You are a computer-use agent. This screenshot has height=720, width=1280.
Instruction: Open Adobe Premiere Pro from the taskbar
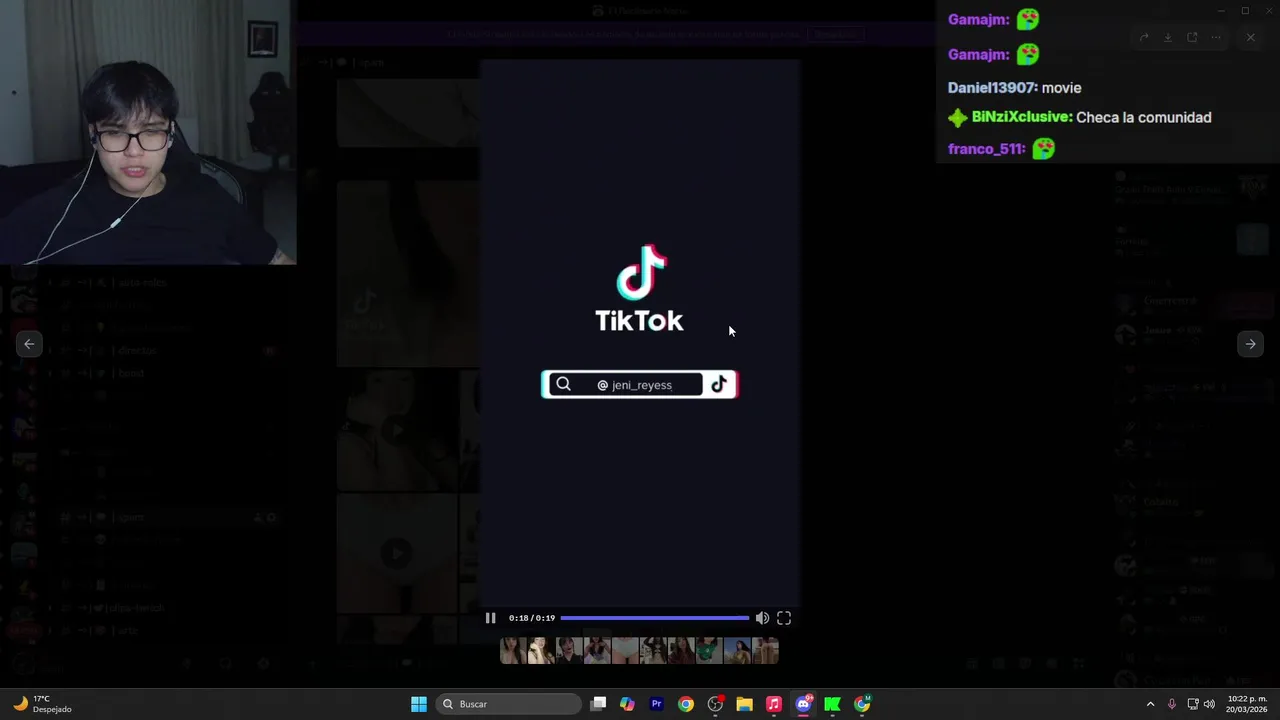[x=656, y=704]
